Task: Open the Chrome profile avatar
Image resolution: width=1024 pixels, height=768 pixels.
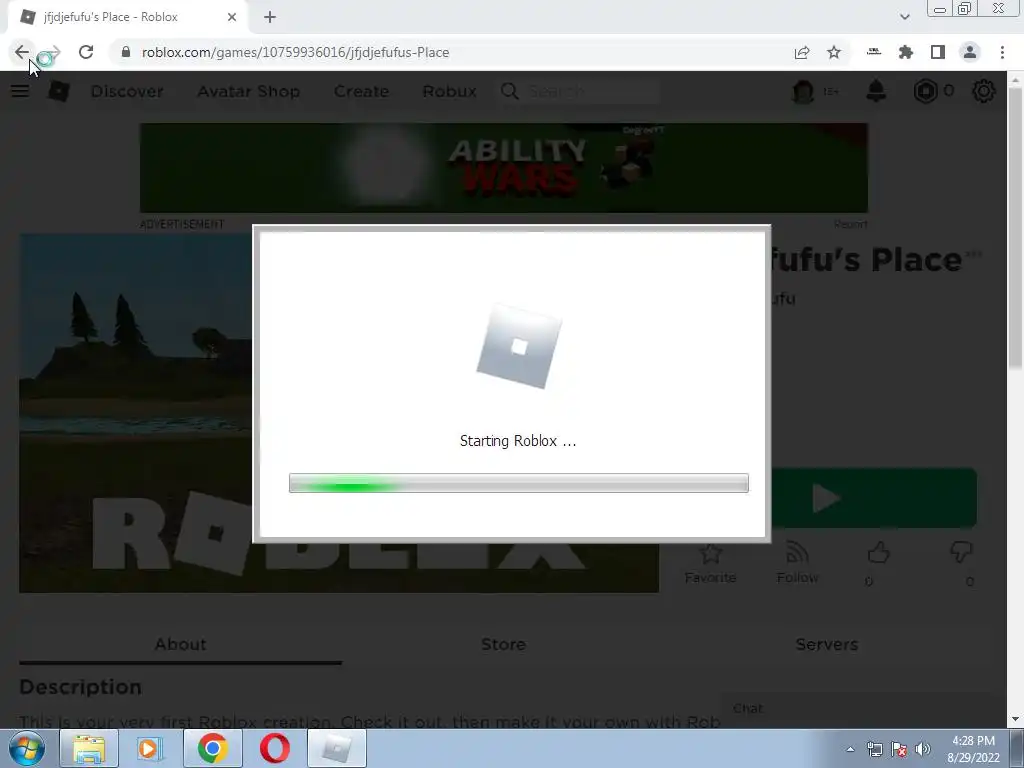Action: (970, 52)
